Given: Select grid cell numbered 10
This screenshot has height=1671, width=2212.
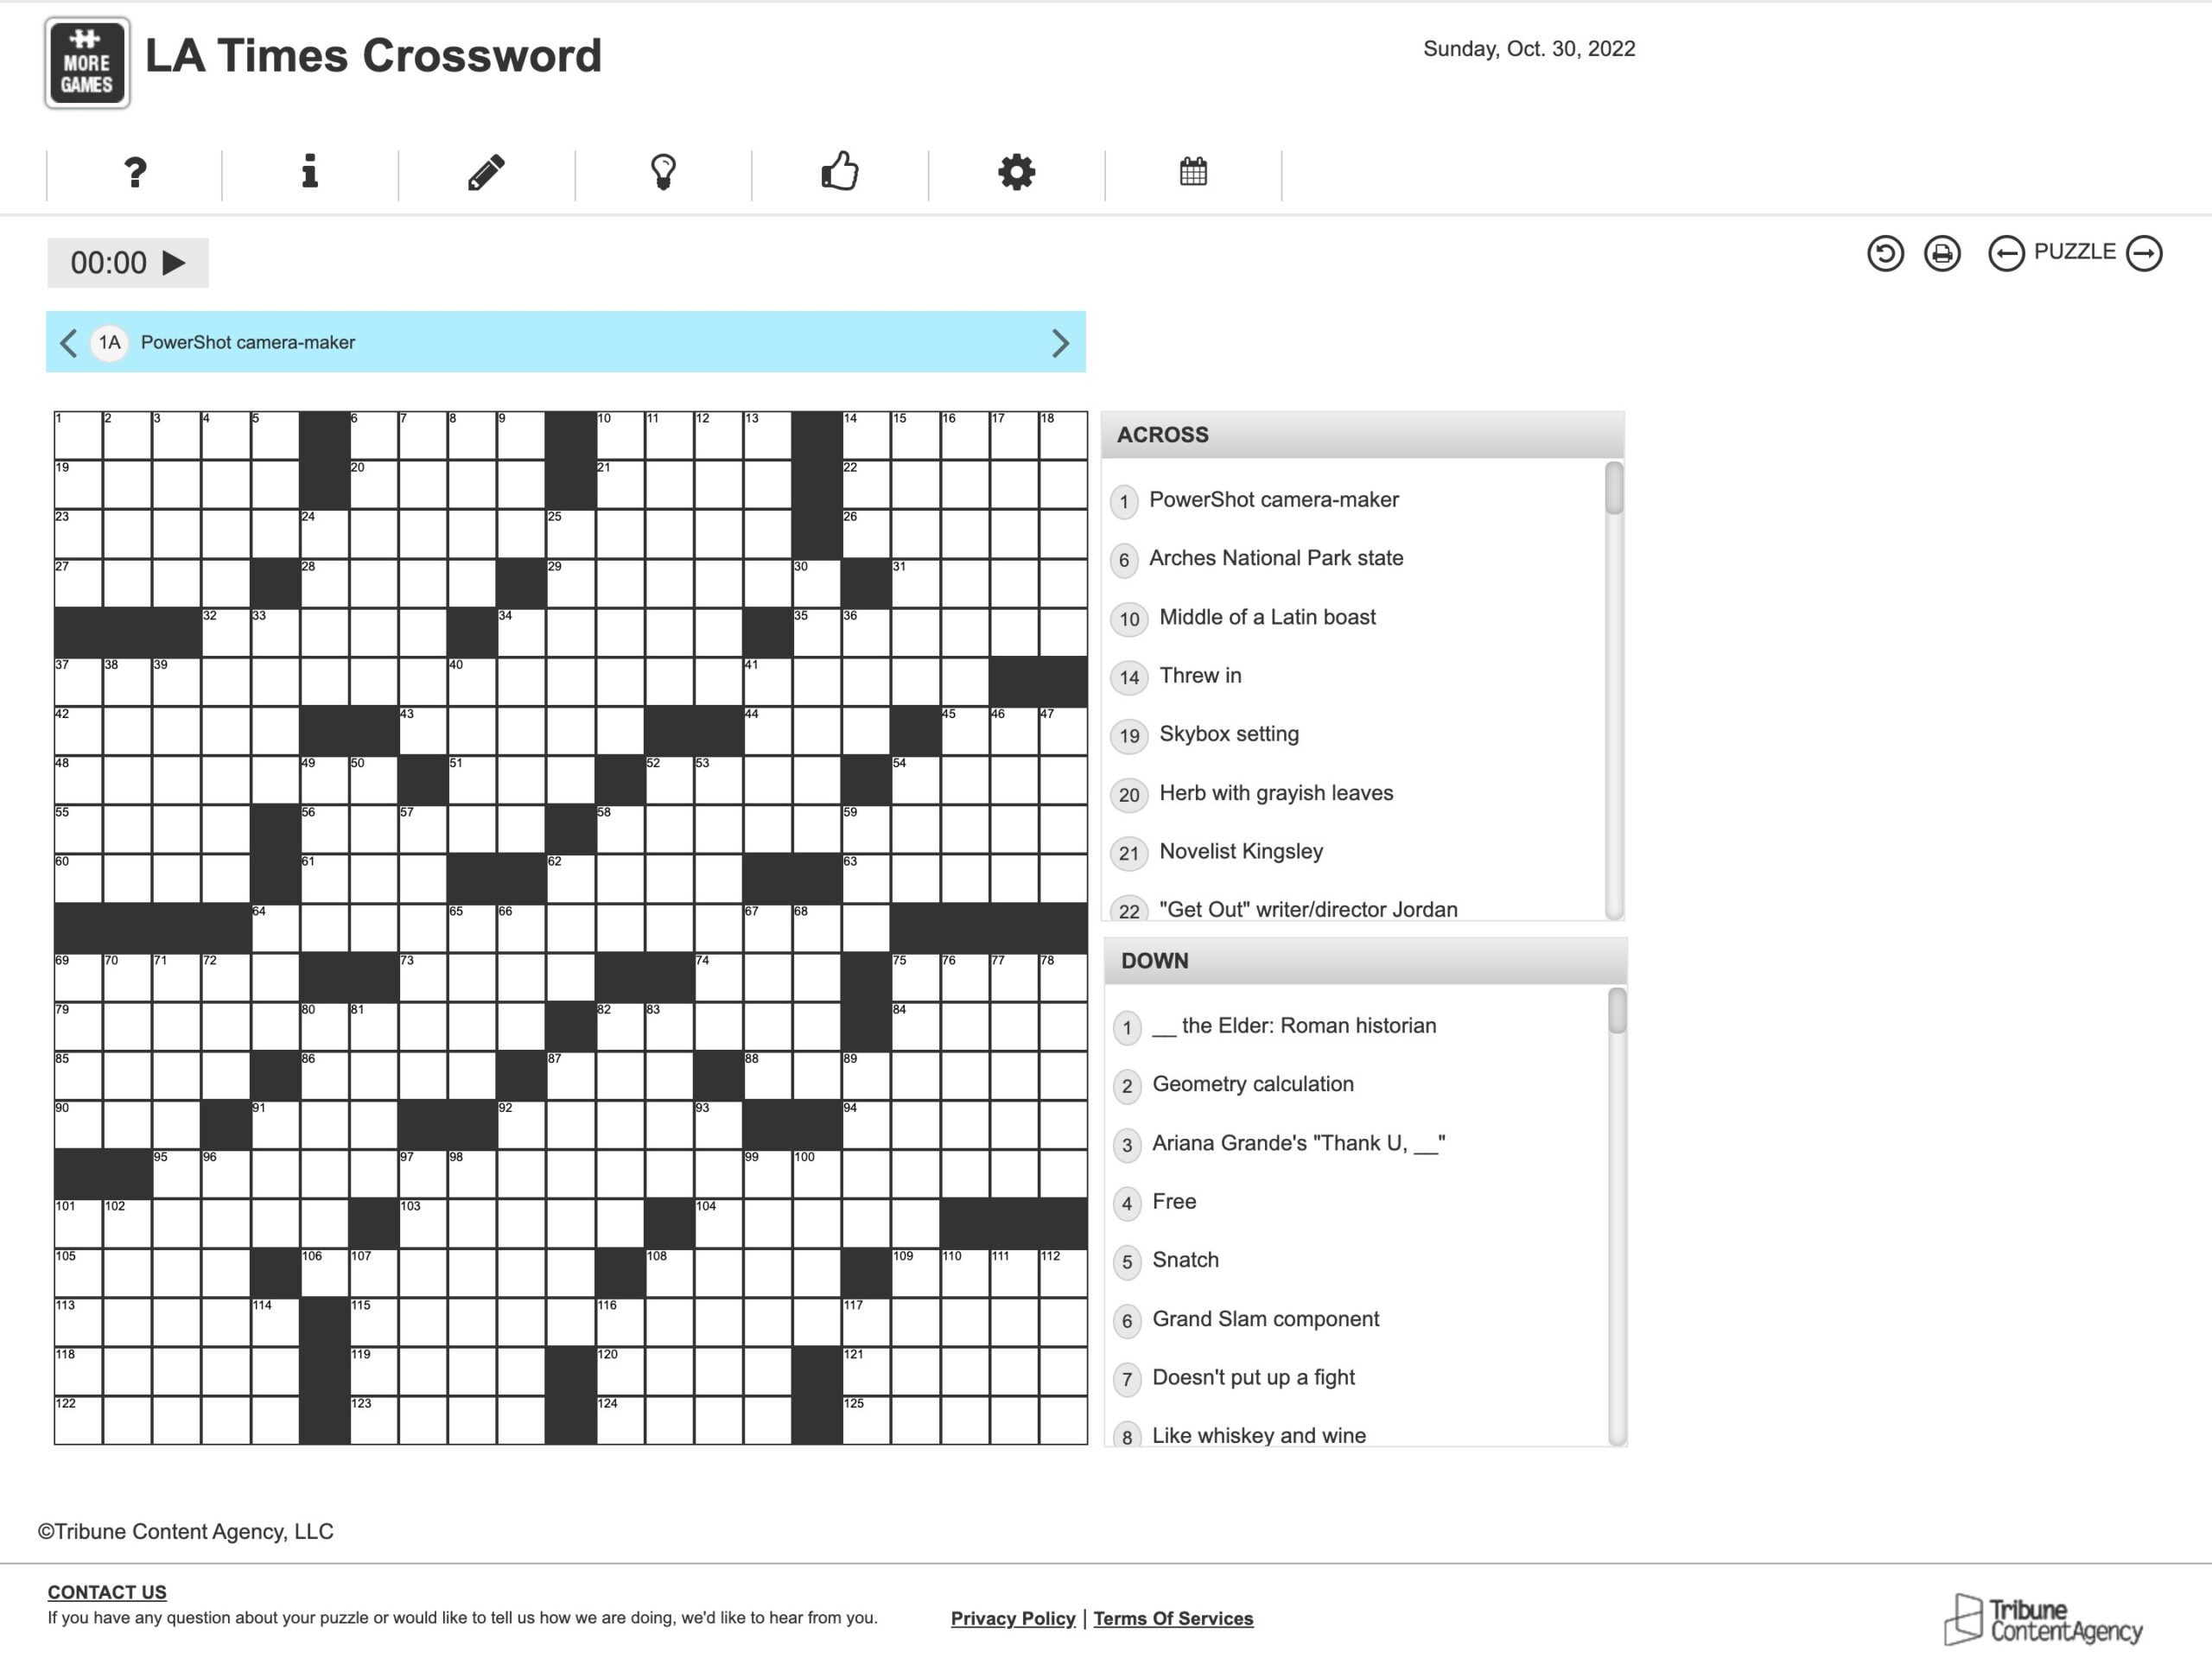Looking at the screenshot, I should coord(620,435).
